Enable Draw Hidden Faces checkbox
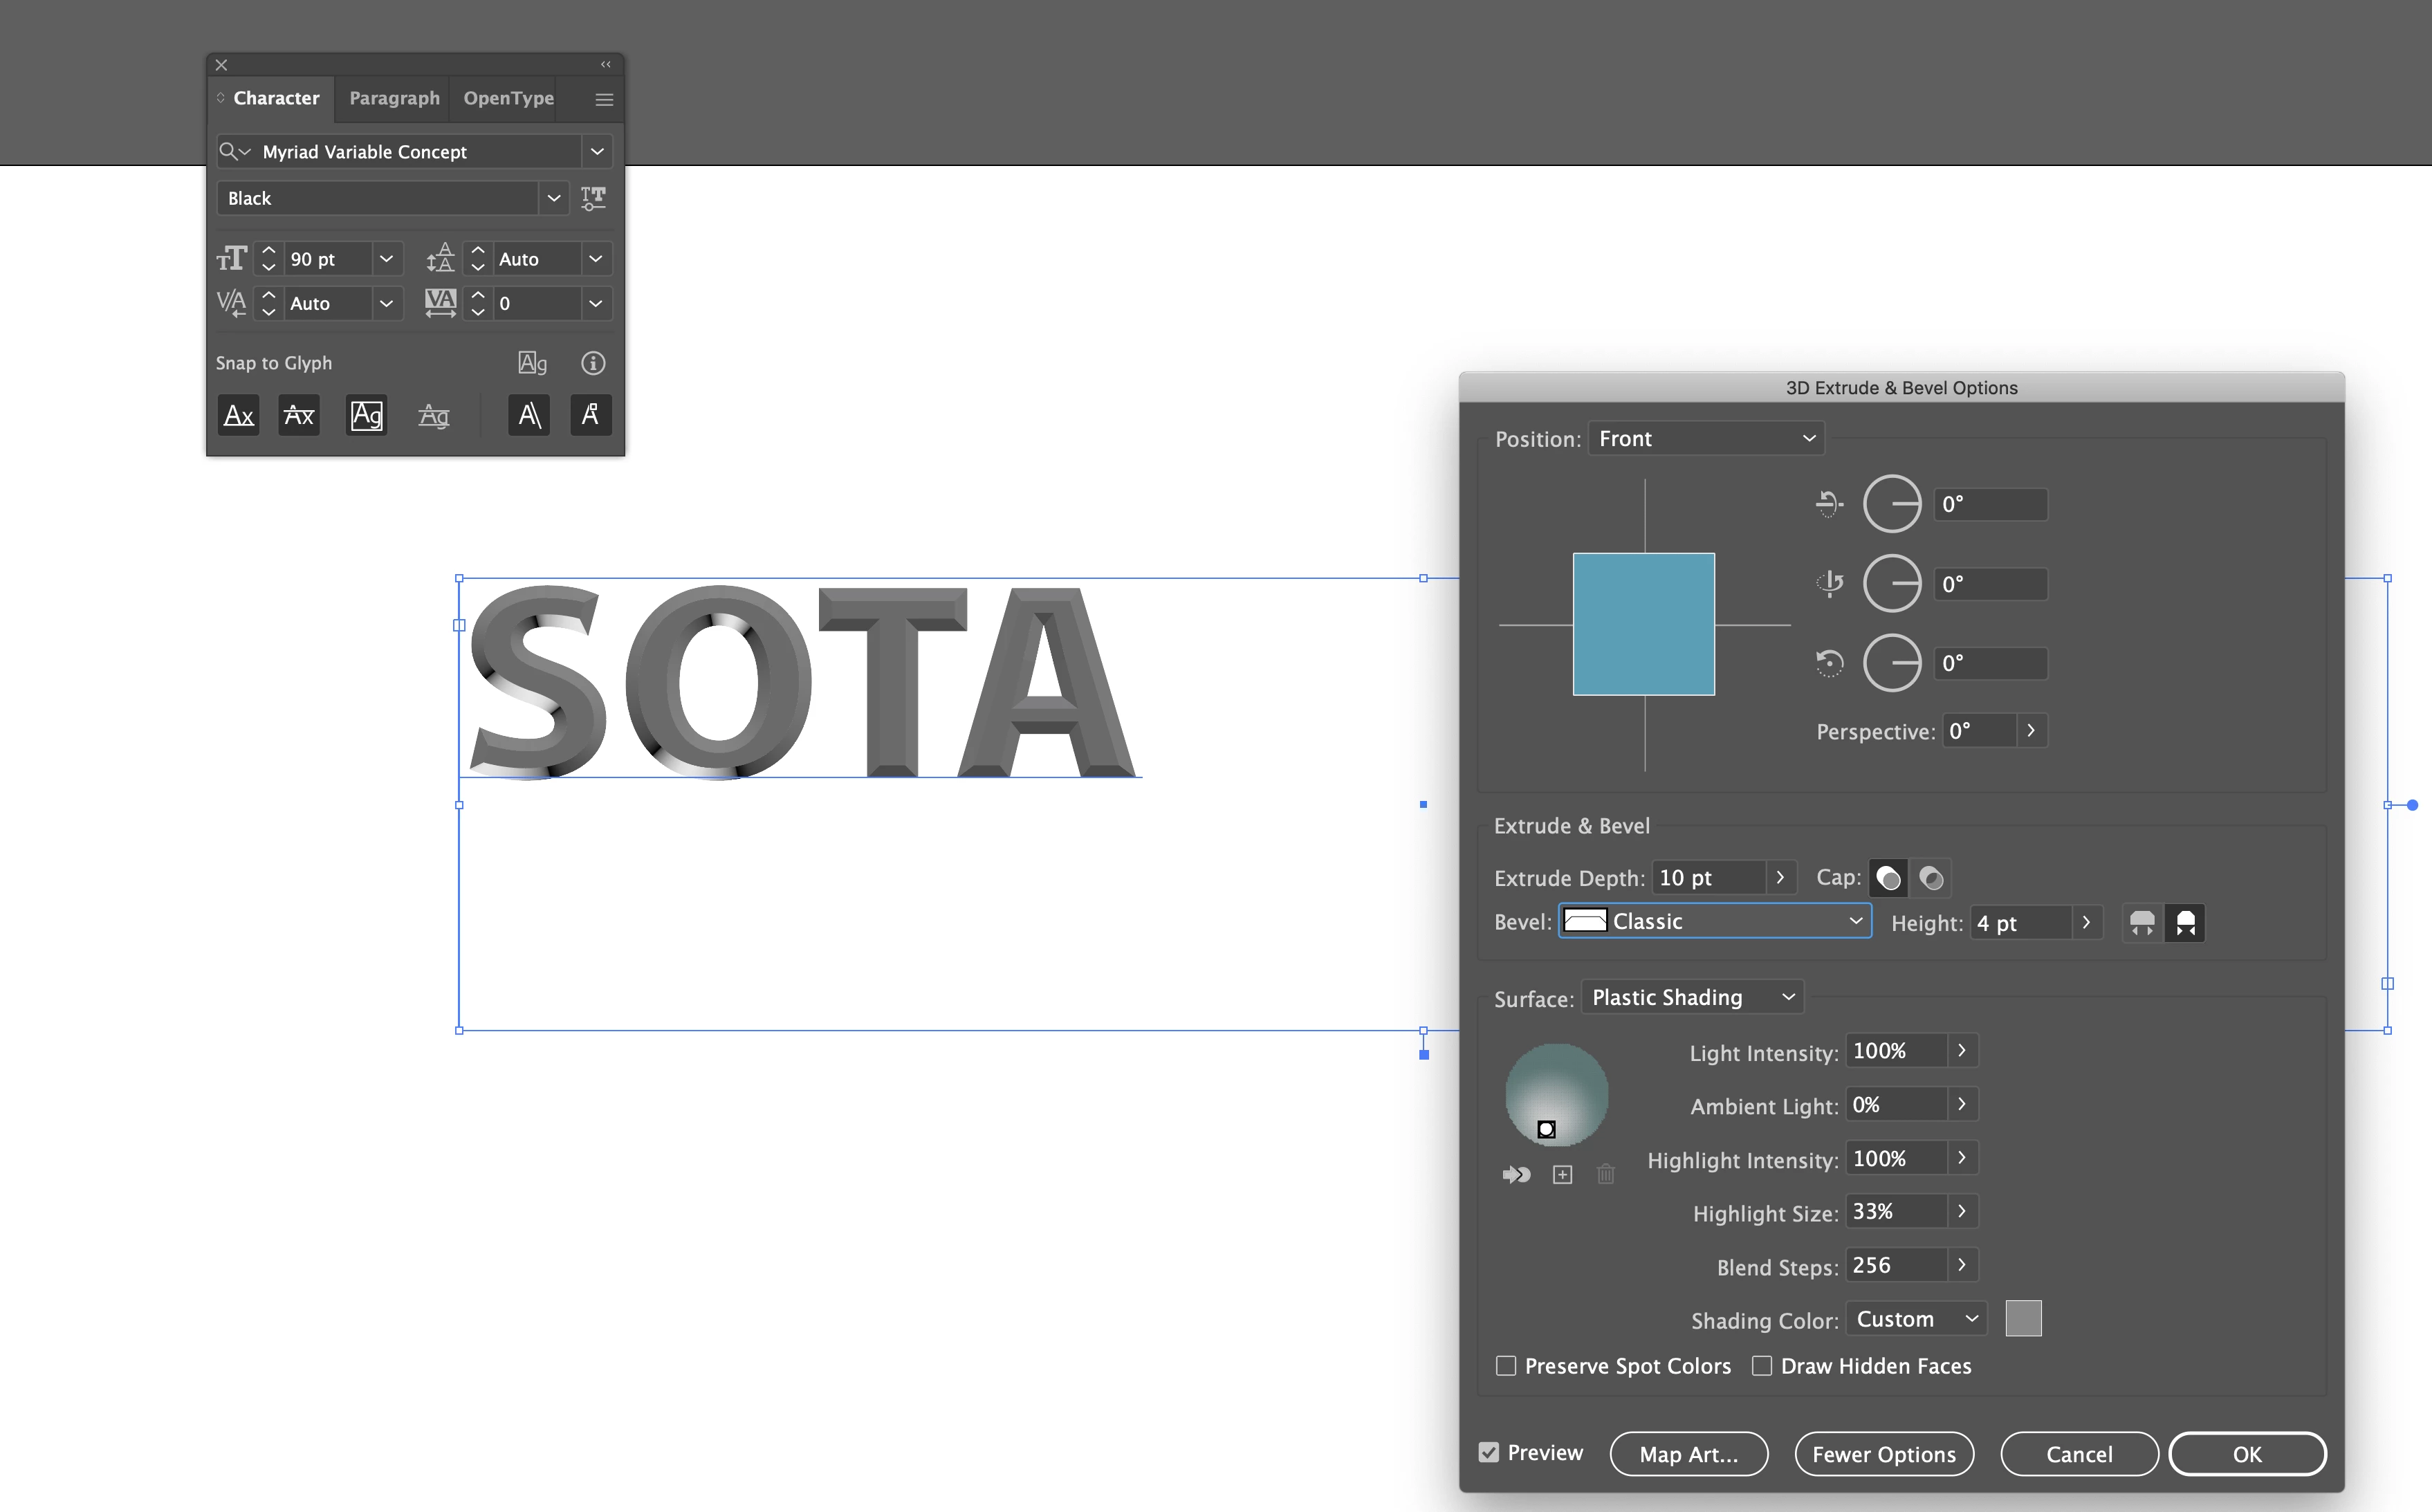Screen dimensions: 2432x1512 [1762, 1366]
